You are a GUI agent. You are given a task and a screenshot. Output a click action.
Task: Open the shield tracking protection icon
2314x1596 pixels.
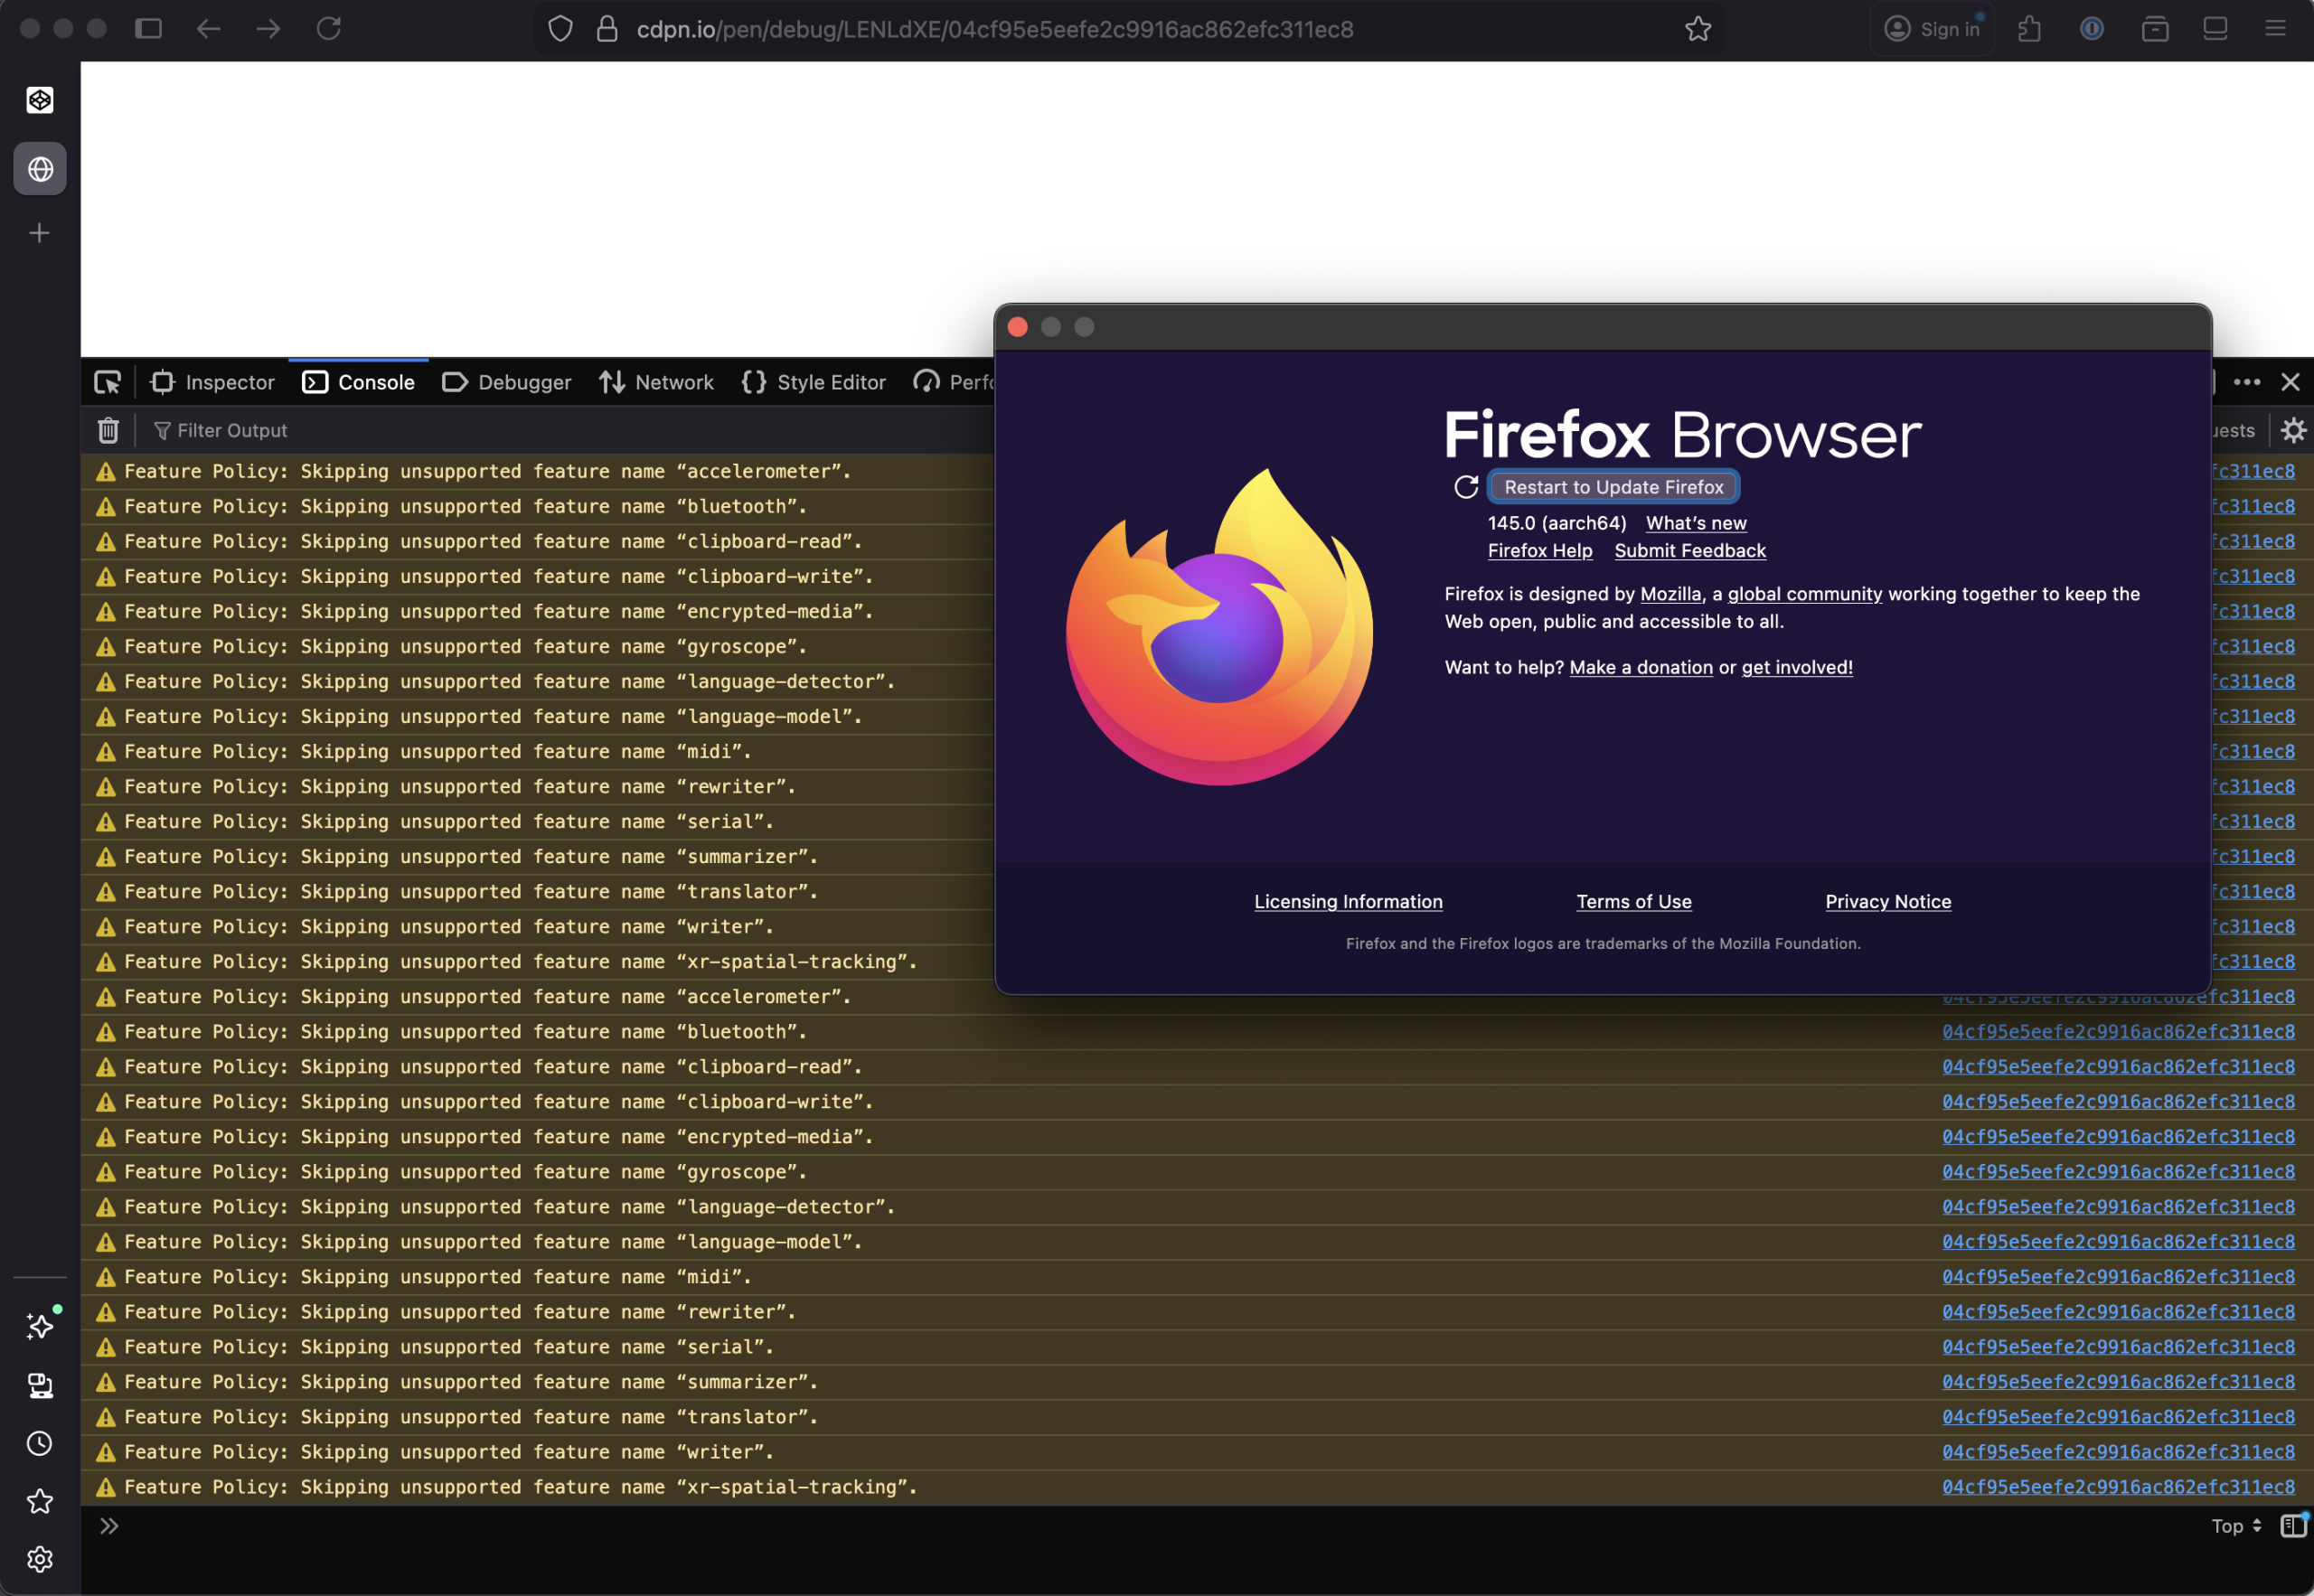560,29
